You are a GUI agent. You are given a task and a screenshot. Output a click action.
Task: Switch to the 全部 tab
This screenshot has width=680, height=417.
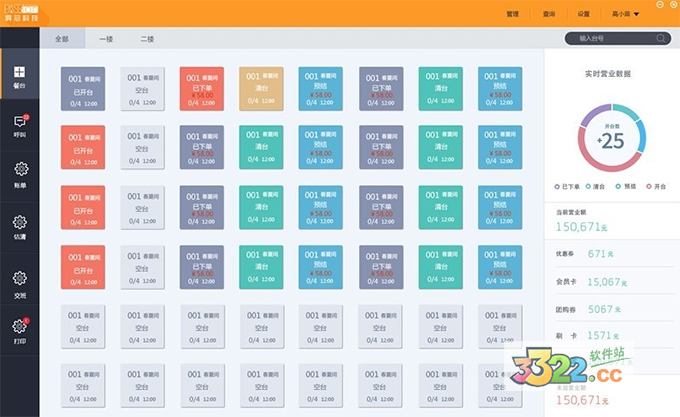(62, 39)
